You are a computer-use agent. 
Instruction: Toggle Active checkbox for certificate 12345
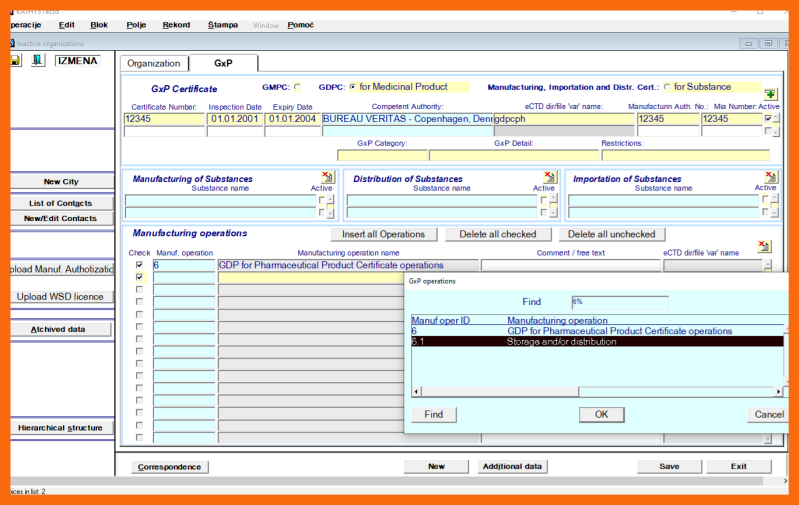(x=768, y=119)
